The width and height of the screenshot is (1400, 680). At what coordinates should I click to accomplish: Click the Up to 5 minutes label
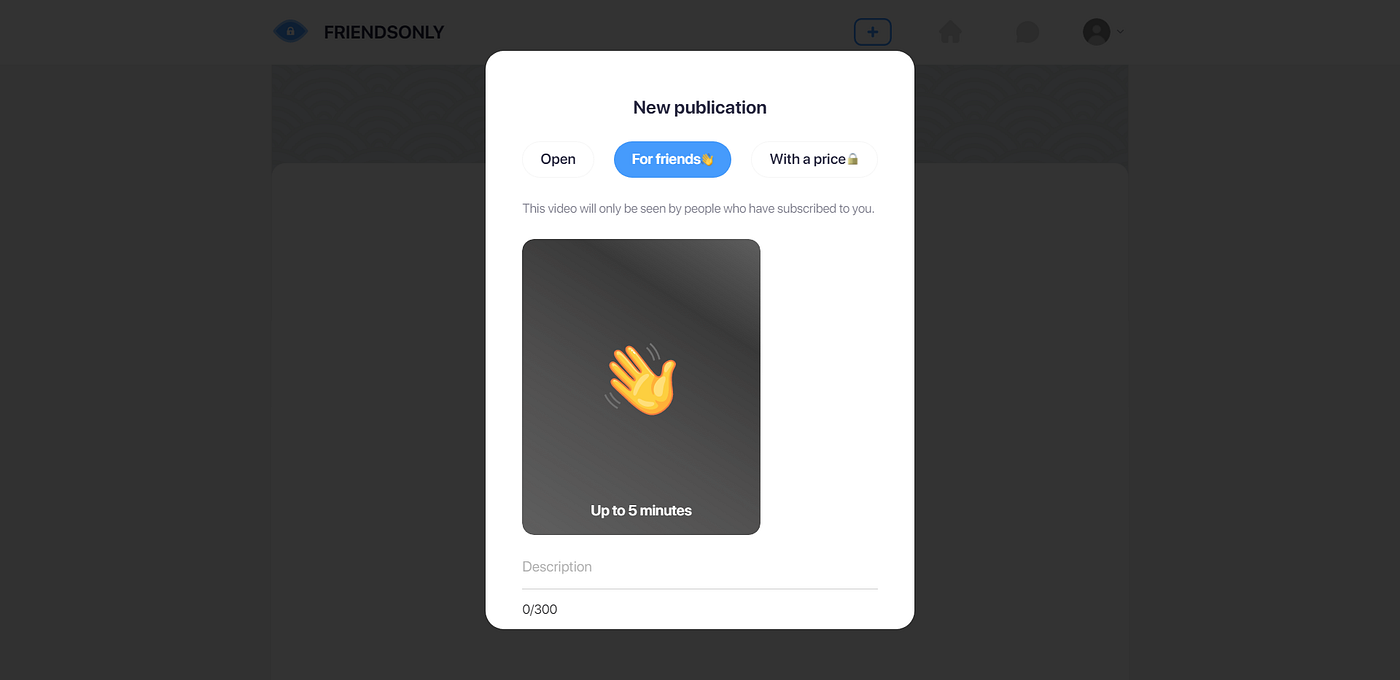641,510
